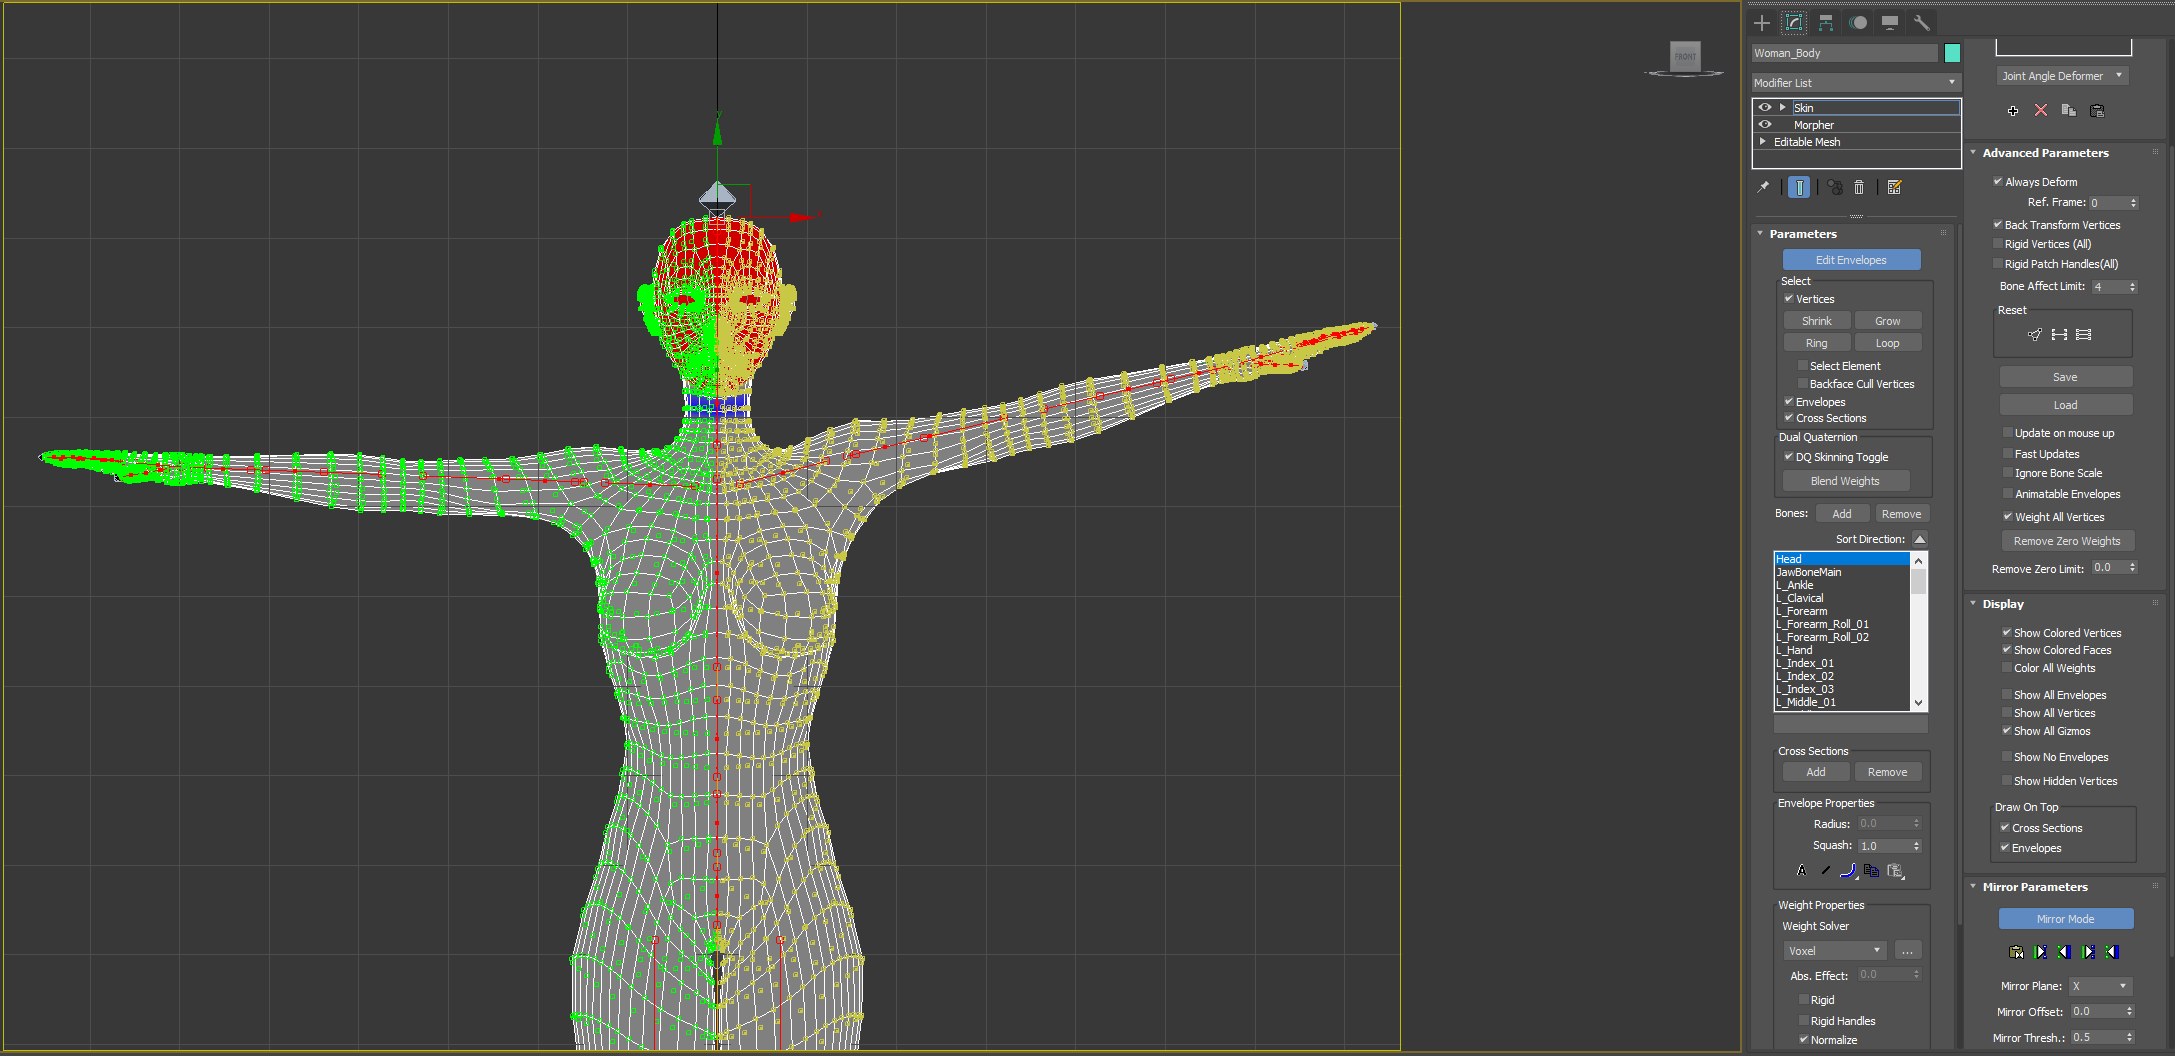Toggle Show All Gizmos checkbox
Image resolution: width=2175 pixels, height=1056 pixels.
click(x=2007, y=731)
